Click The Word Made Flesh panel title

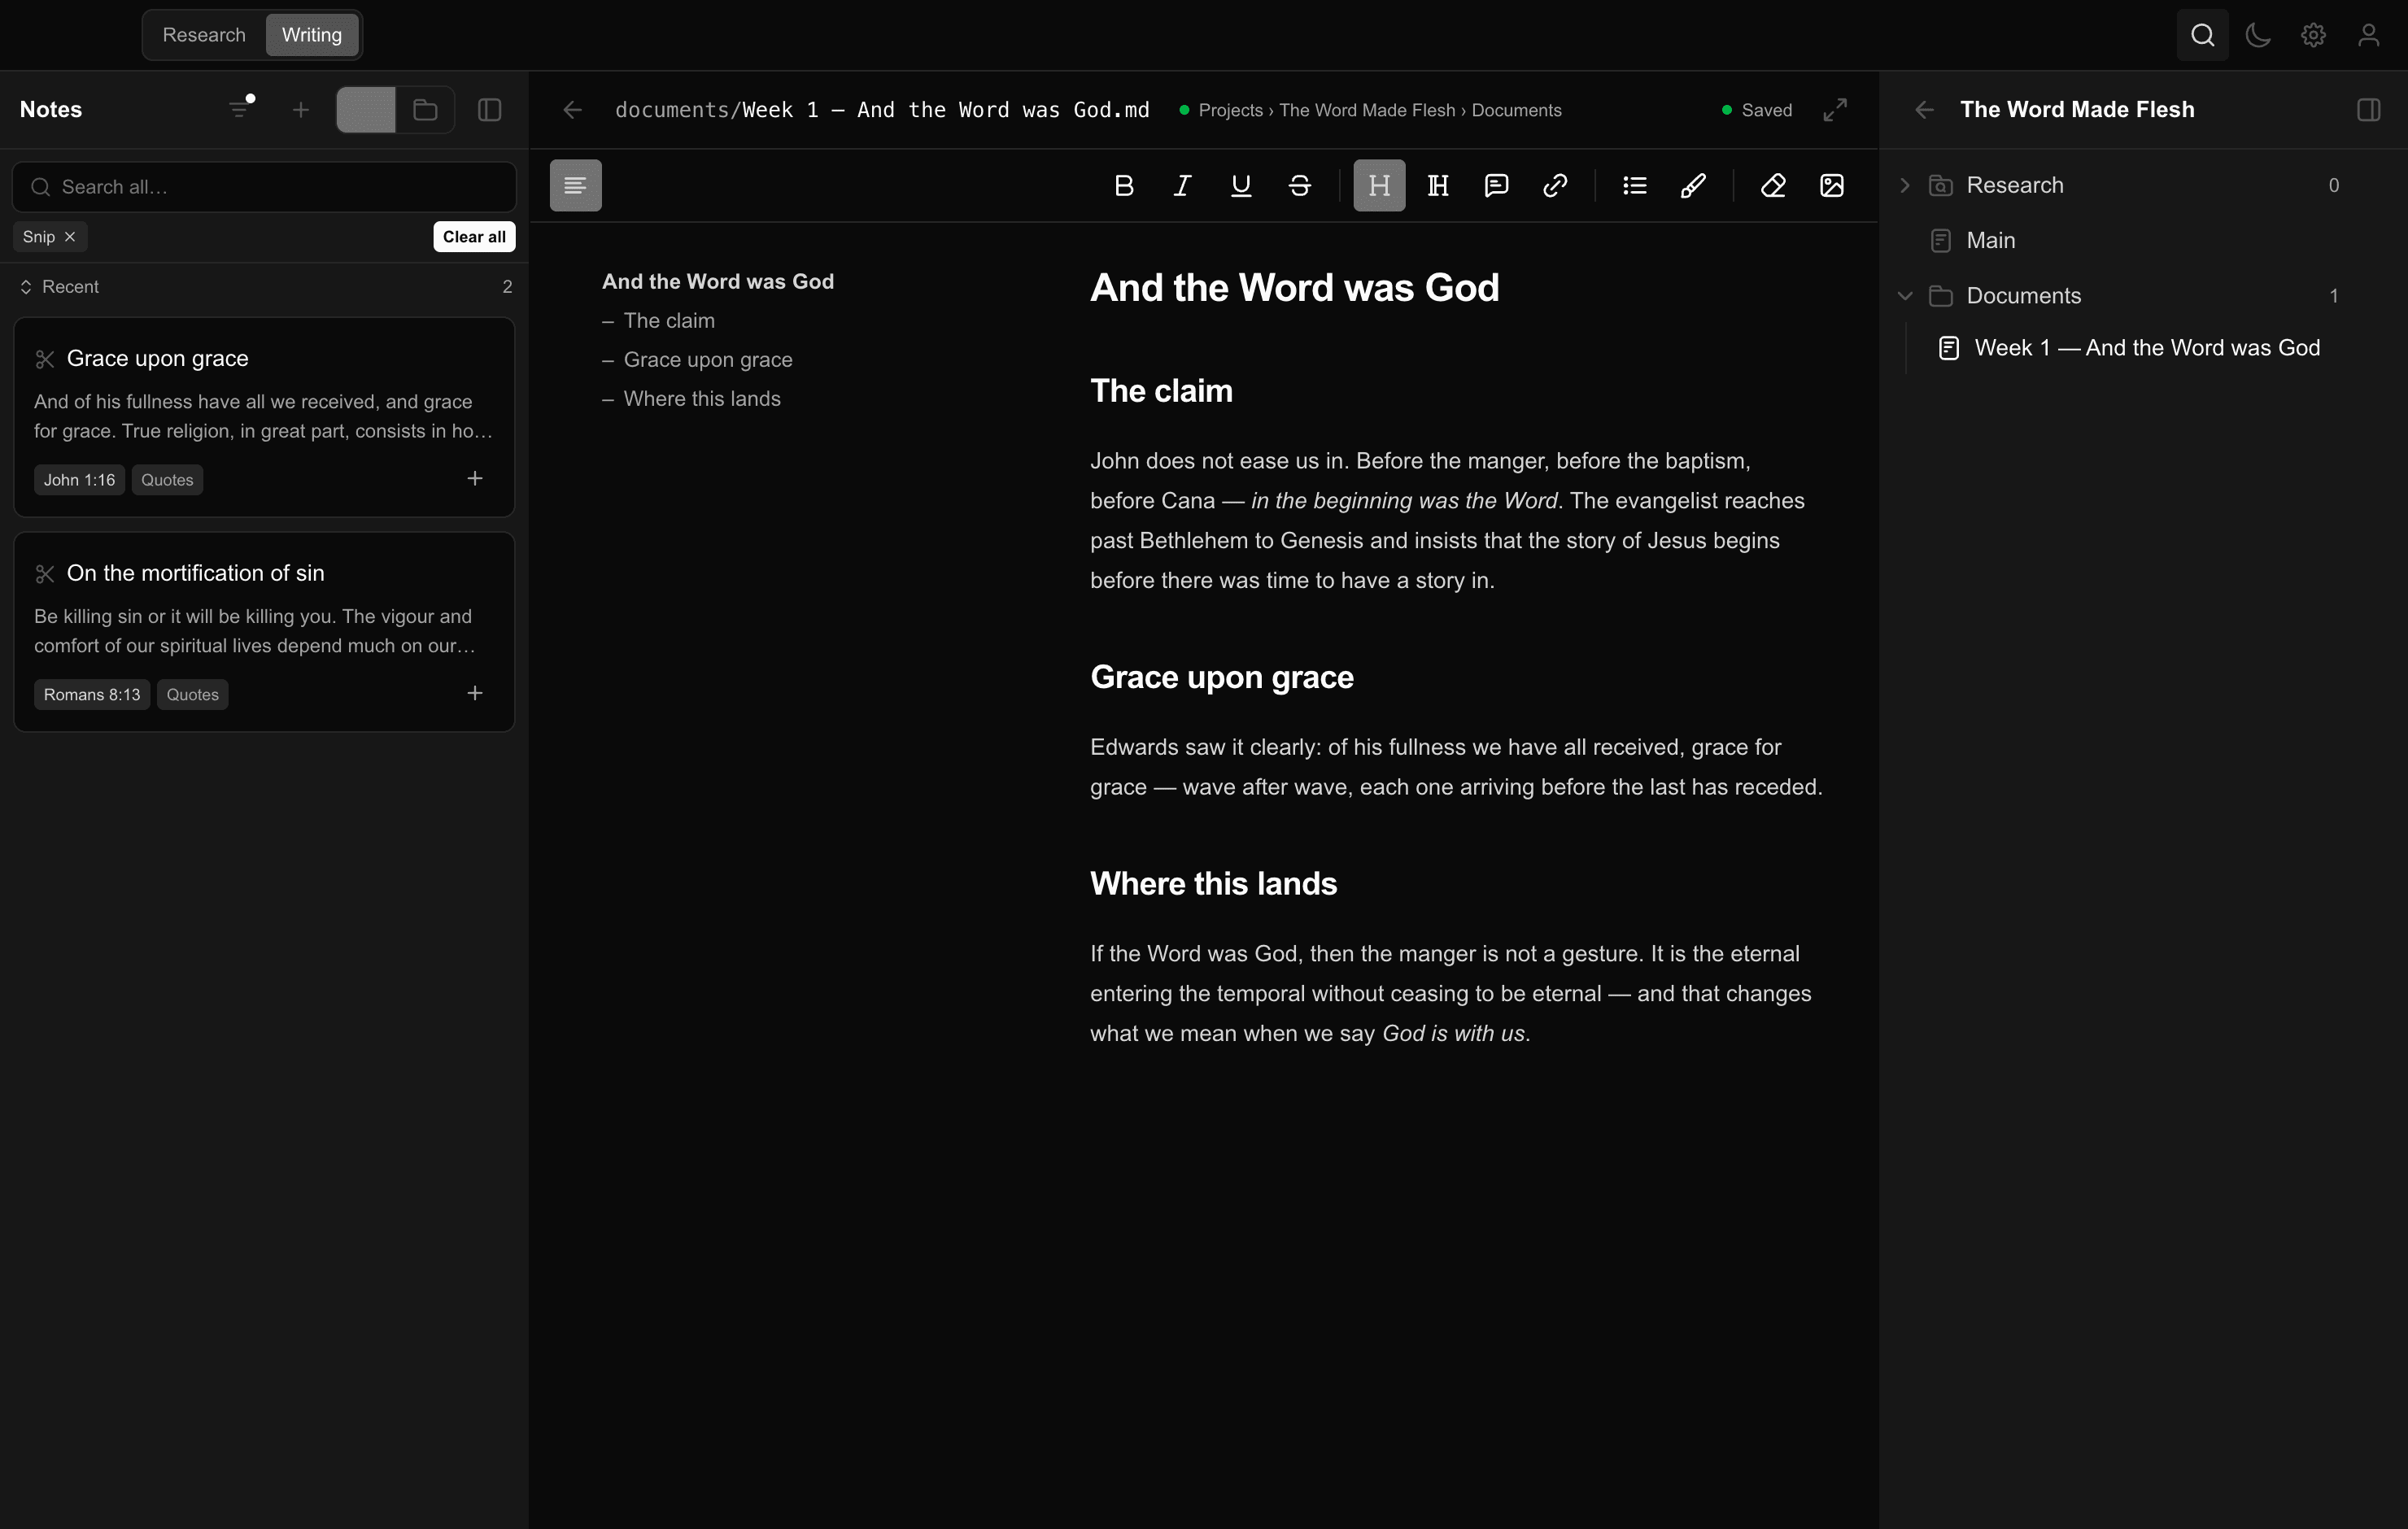pos(2077,110)
